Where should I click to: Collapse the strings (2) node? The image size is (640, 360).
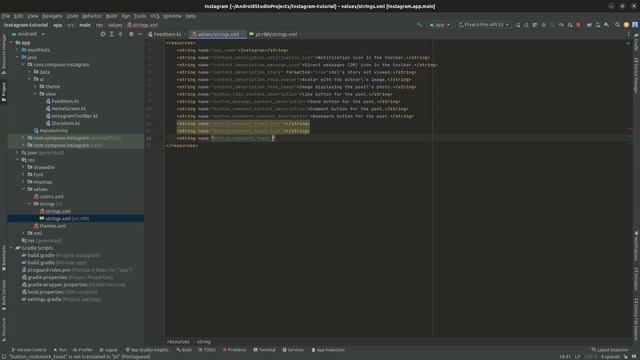click(x=29, y=204)
